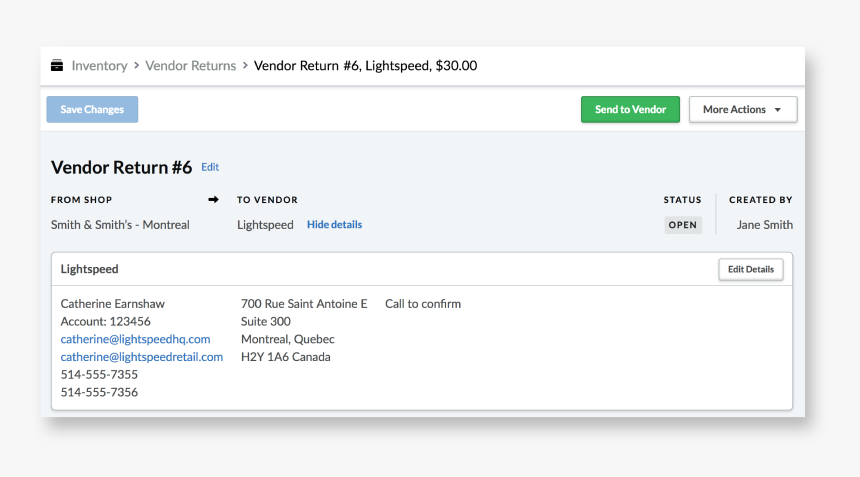Viewport: 860px width, 477px height.
Task: Click Jane Smith under Created By
Action: coord(764,225)
